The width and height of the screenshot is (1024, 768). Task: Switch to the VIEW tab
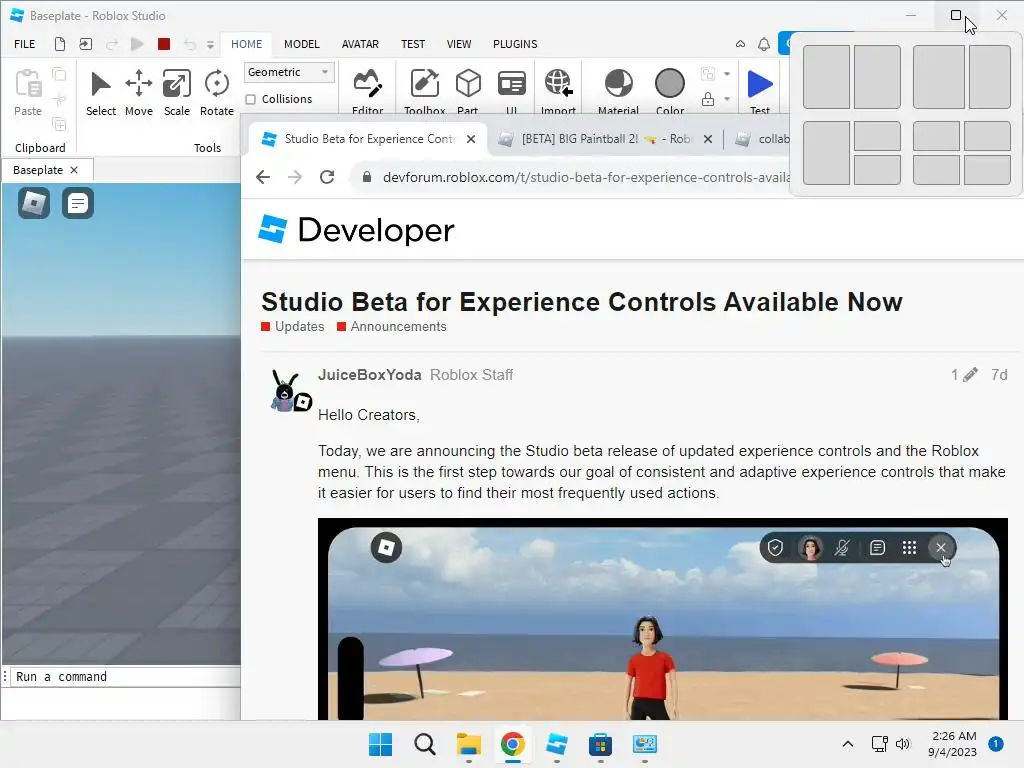[458, 44]
